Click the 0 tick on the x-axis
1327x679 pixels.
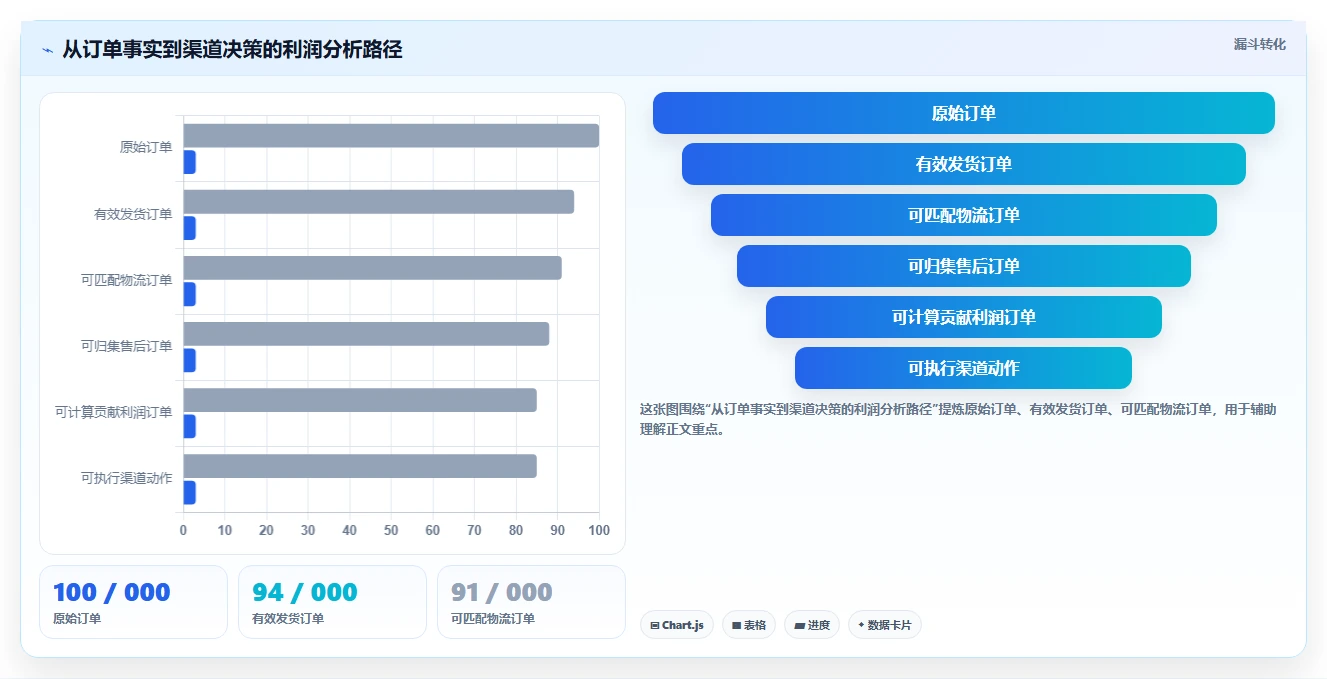(x=183, y=531)
